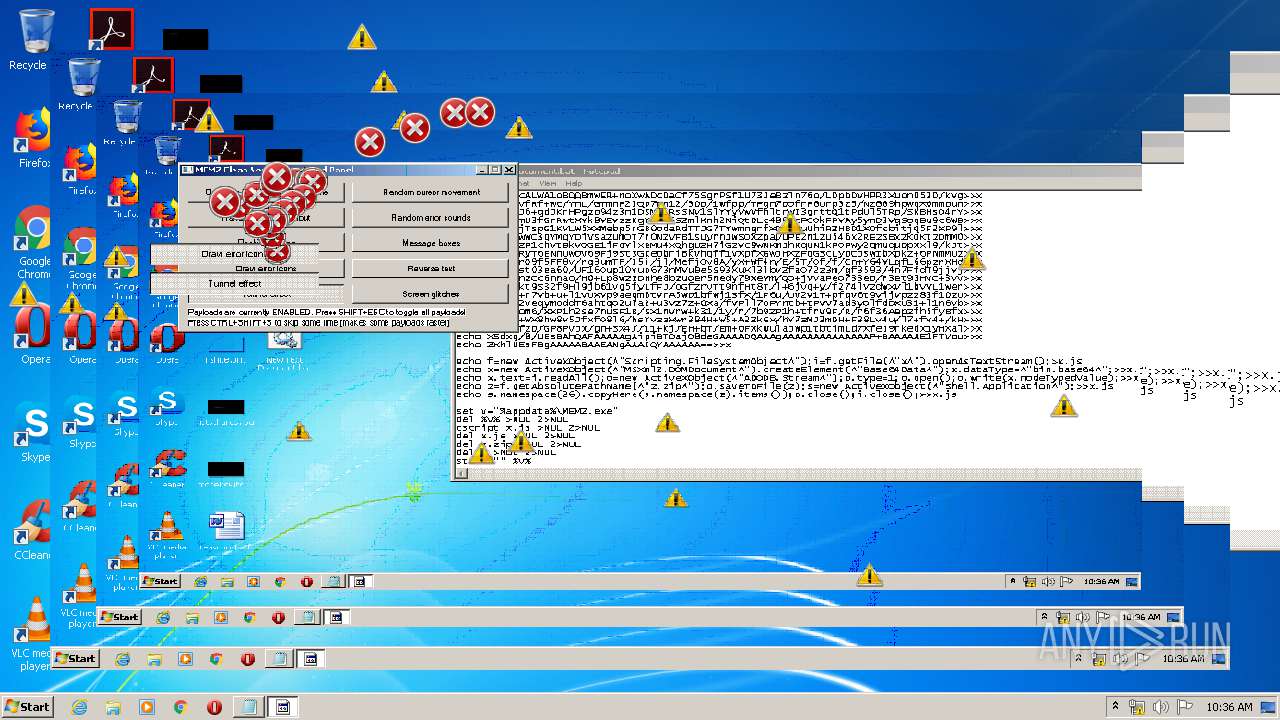
Task: Show hidden tray icons on bottom-most taskbar
Action: click(x=1116, y=707)
